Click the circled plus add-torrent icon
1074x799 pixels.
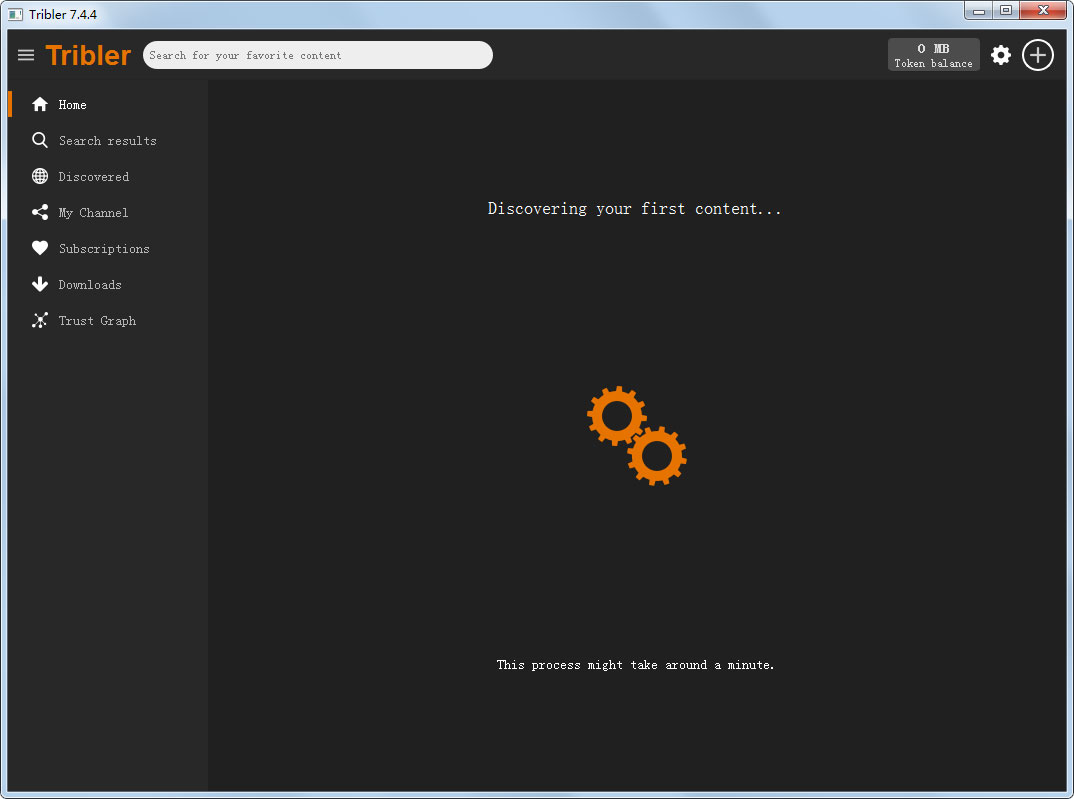coord(1038,55)
